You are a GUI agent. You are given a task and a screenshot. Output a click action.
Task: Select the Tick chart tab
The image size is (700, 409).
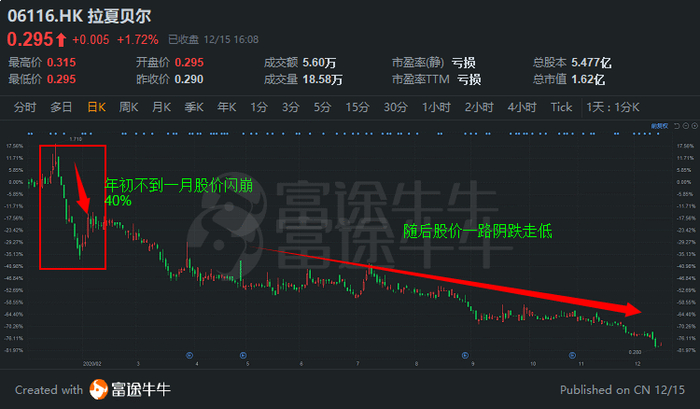coord(561,107)
